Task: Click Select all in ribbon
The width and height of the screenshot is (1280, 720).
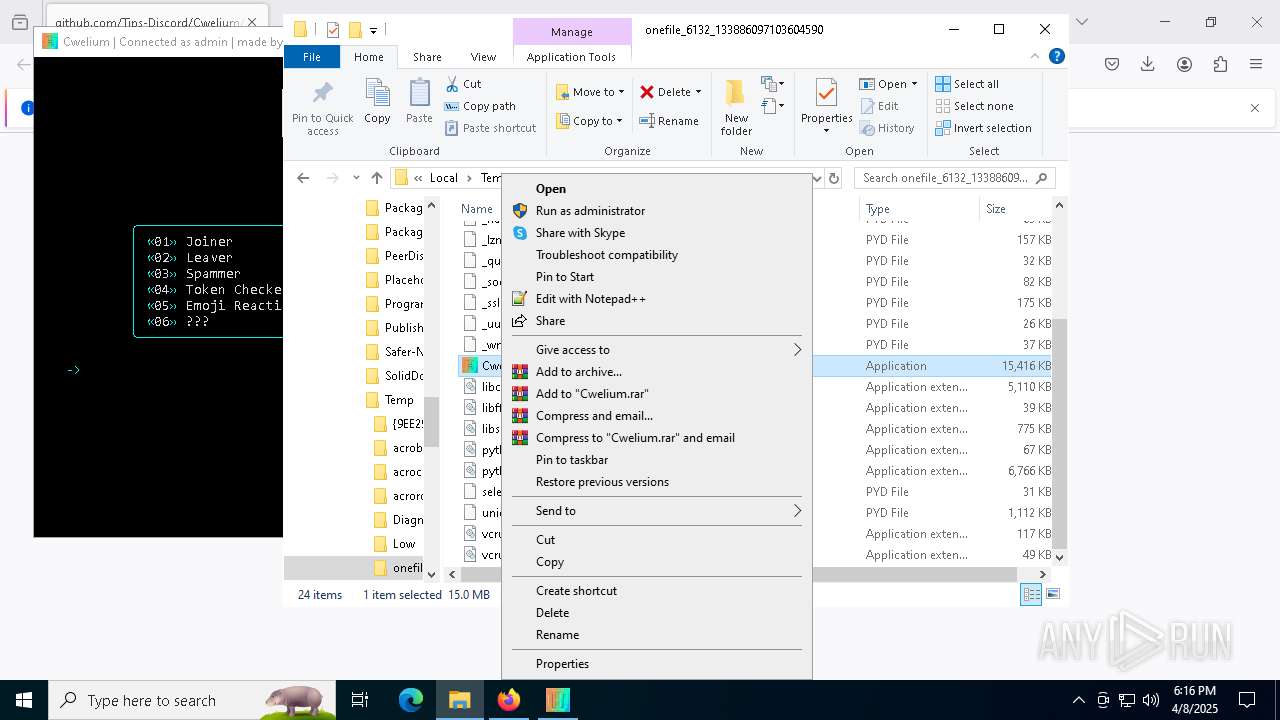Action: click(967, 84)
